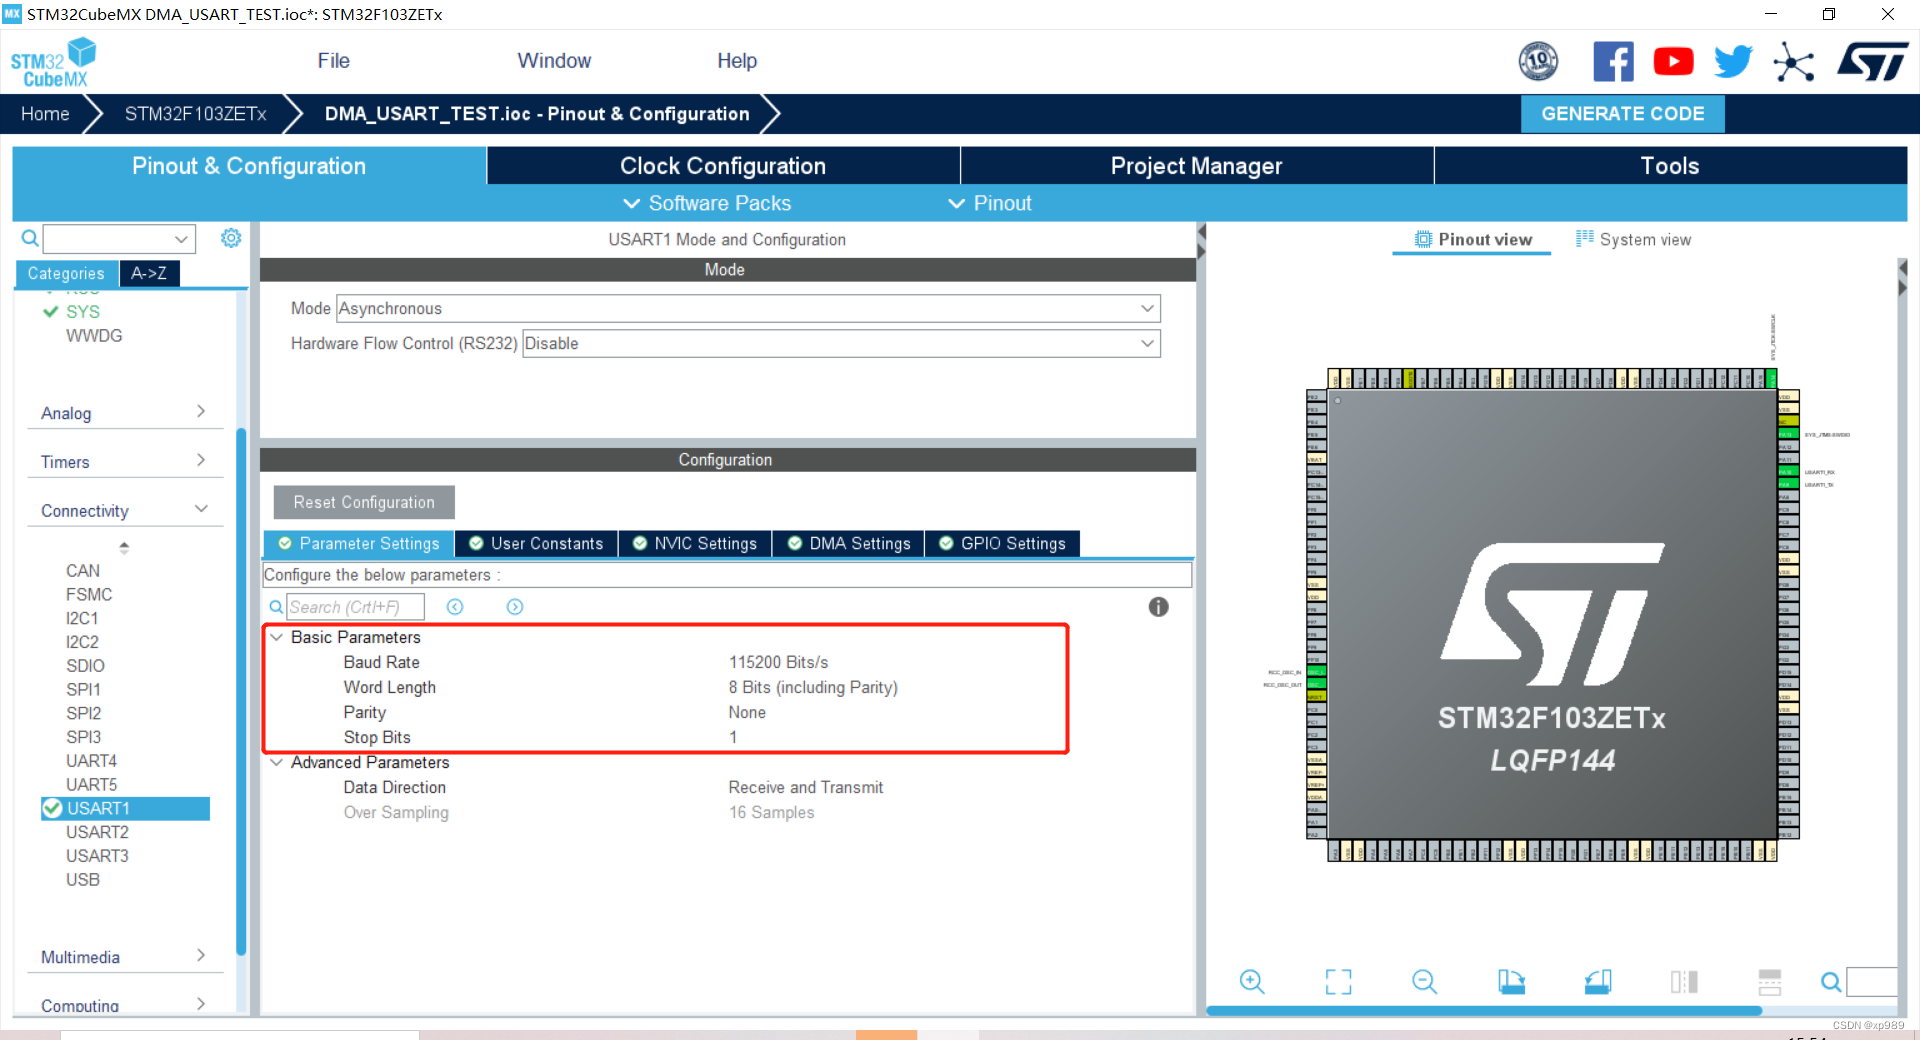Image resolution: width=1920 pixels, height=1040 pixels.
Task: Go to previous parameter search result
Action: click(455, 607)
